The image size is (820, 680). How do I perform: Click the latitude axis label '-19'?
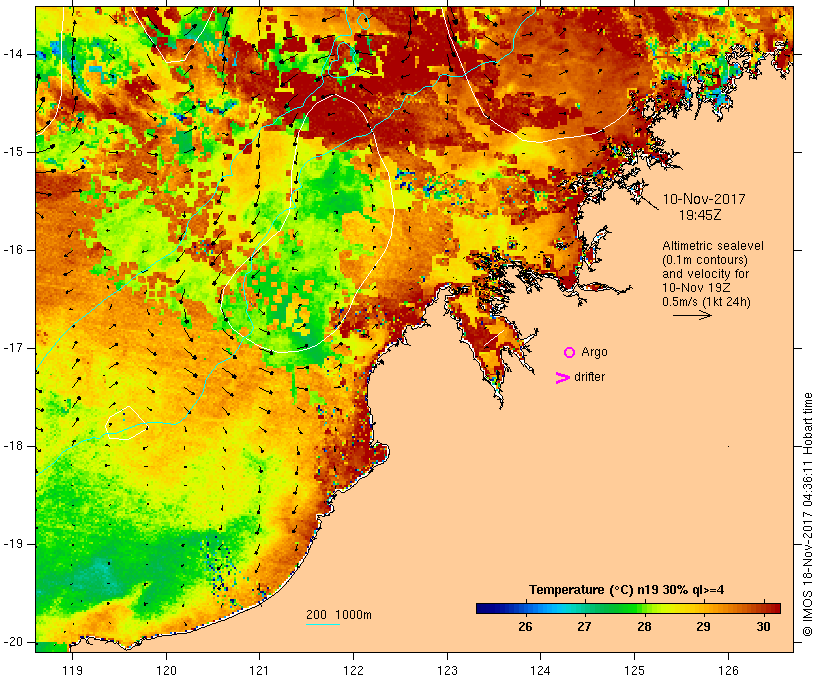tap(13, 545)
